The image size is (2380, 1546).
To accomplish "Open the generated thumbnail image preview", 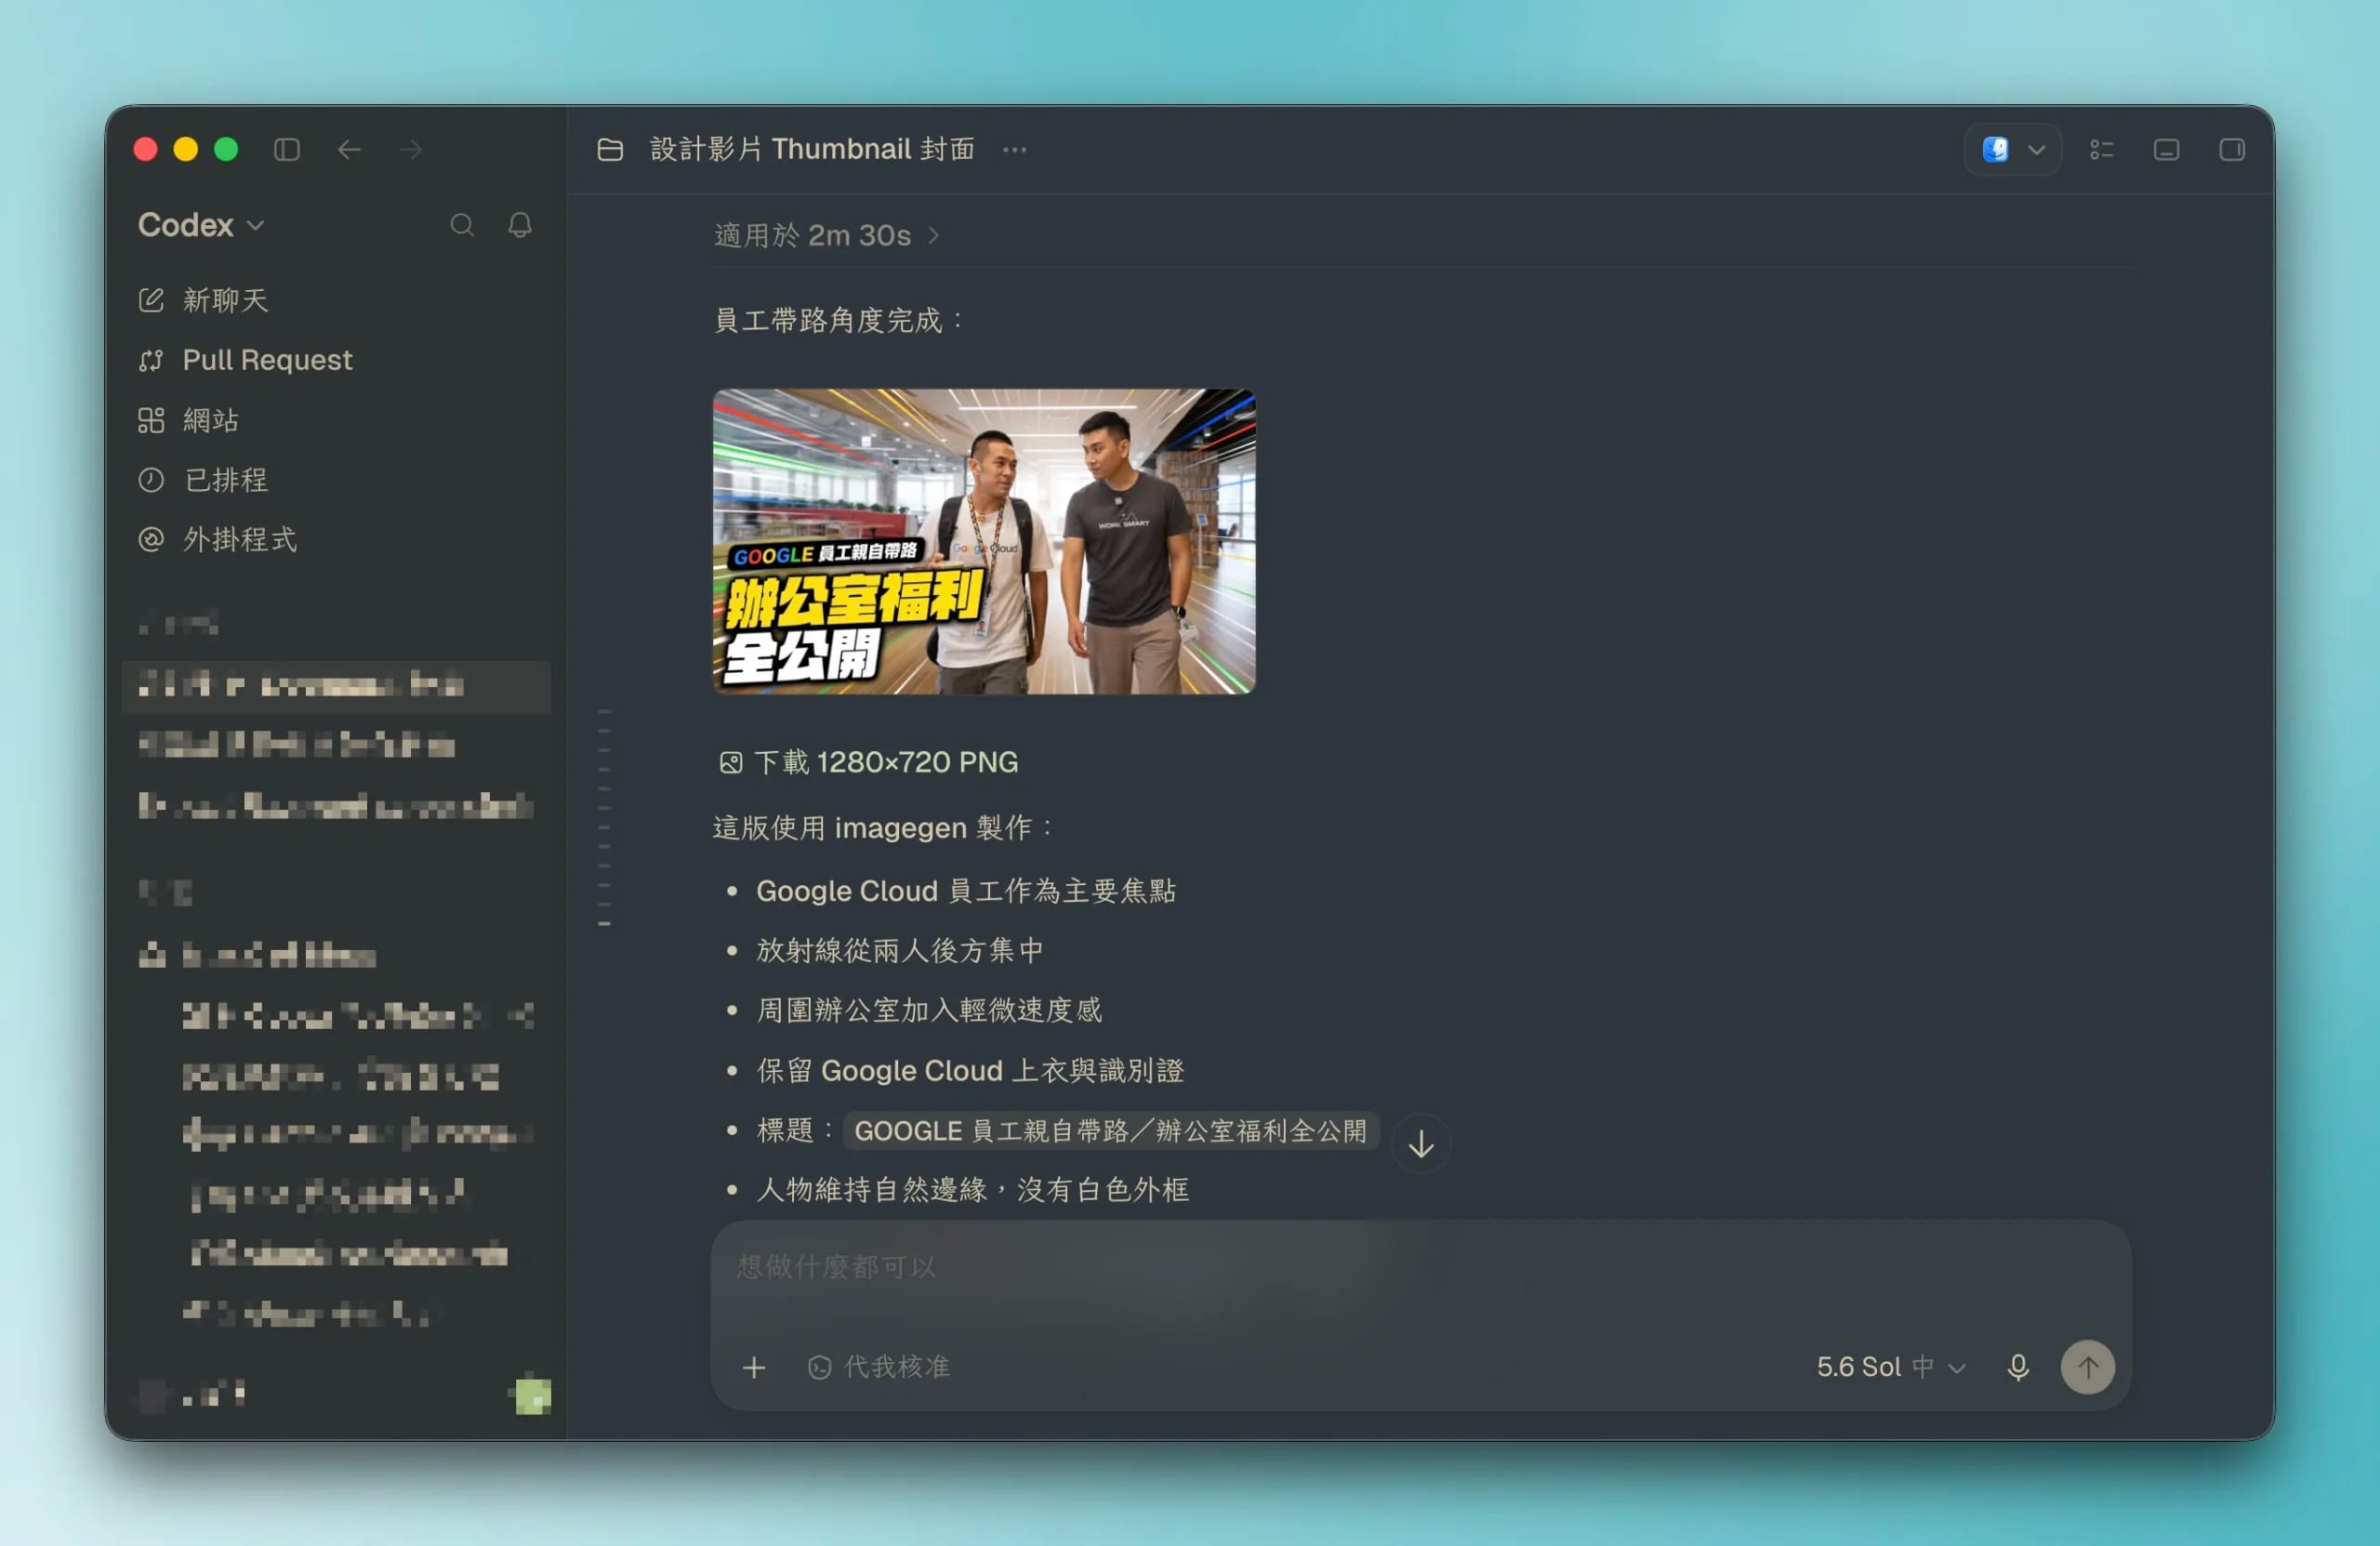I will click(984, 541).
